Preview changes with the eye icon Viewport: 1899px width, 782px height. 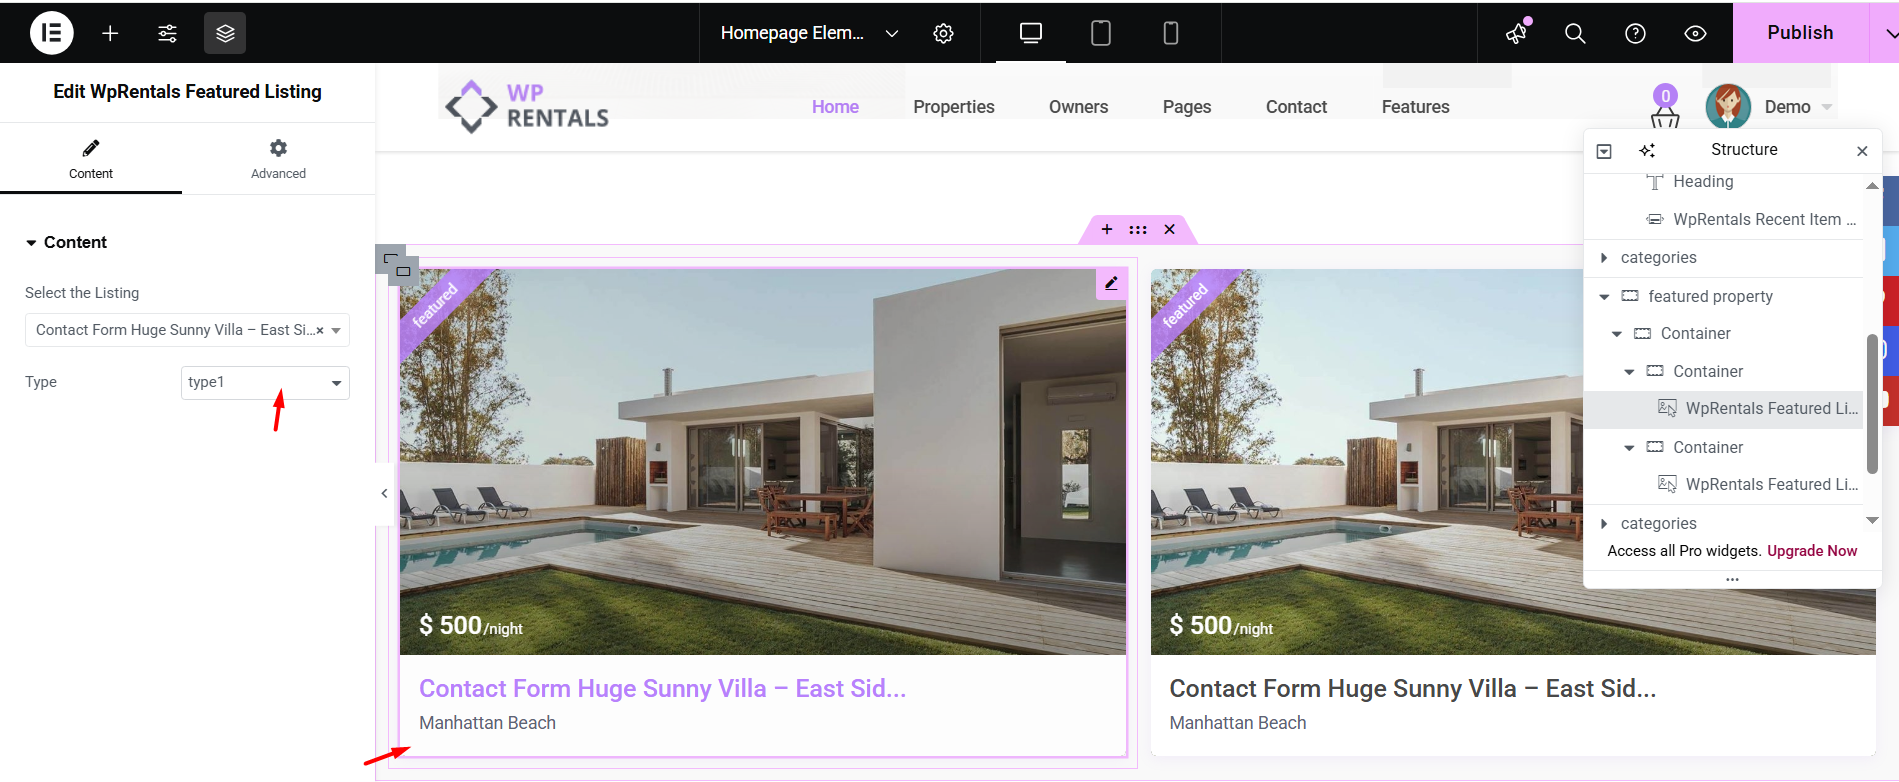[1695, 33]
